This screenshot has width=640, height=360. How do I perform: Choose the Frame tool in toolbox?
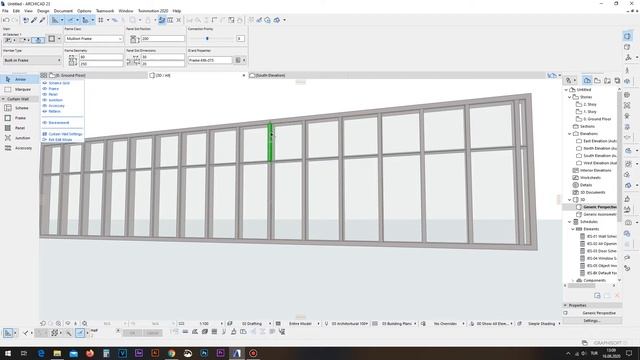click(19, 118)
